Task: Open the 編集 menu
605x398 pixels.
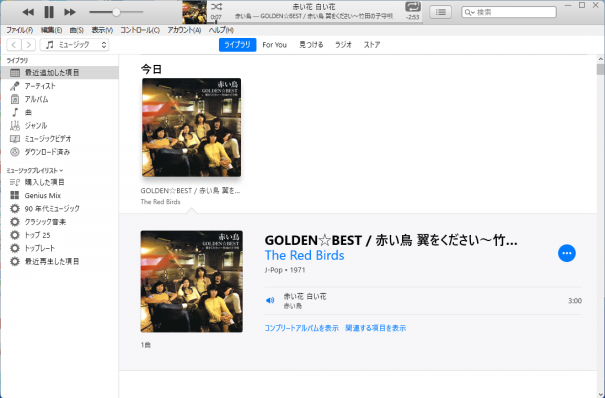Action: tap(51, 30)
